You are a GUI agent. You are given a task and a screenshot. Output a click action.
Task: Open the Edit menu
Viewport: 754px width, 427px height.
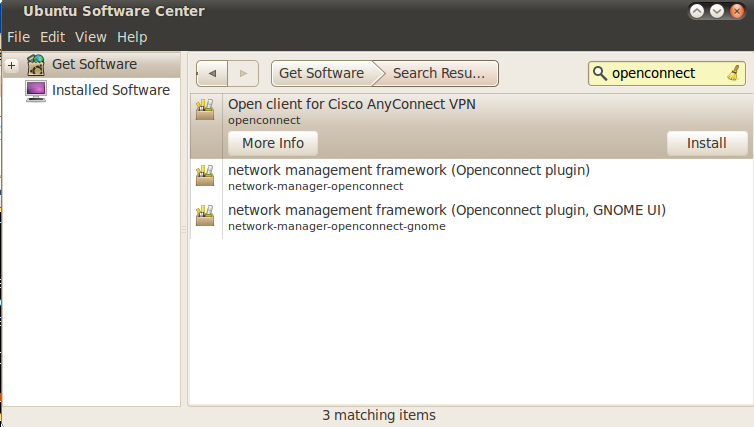click(52, 37)
